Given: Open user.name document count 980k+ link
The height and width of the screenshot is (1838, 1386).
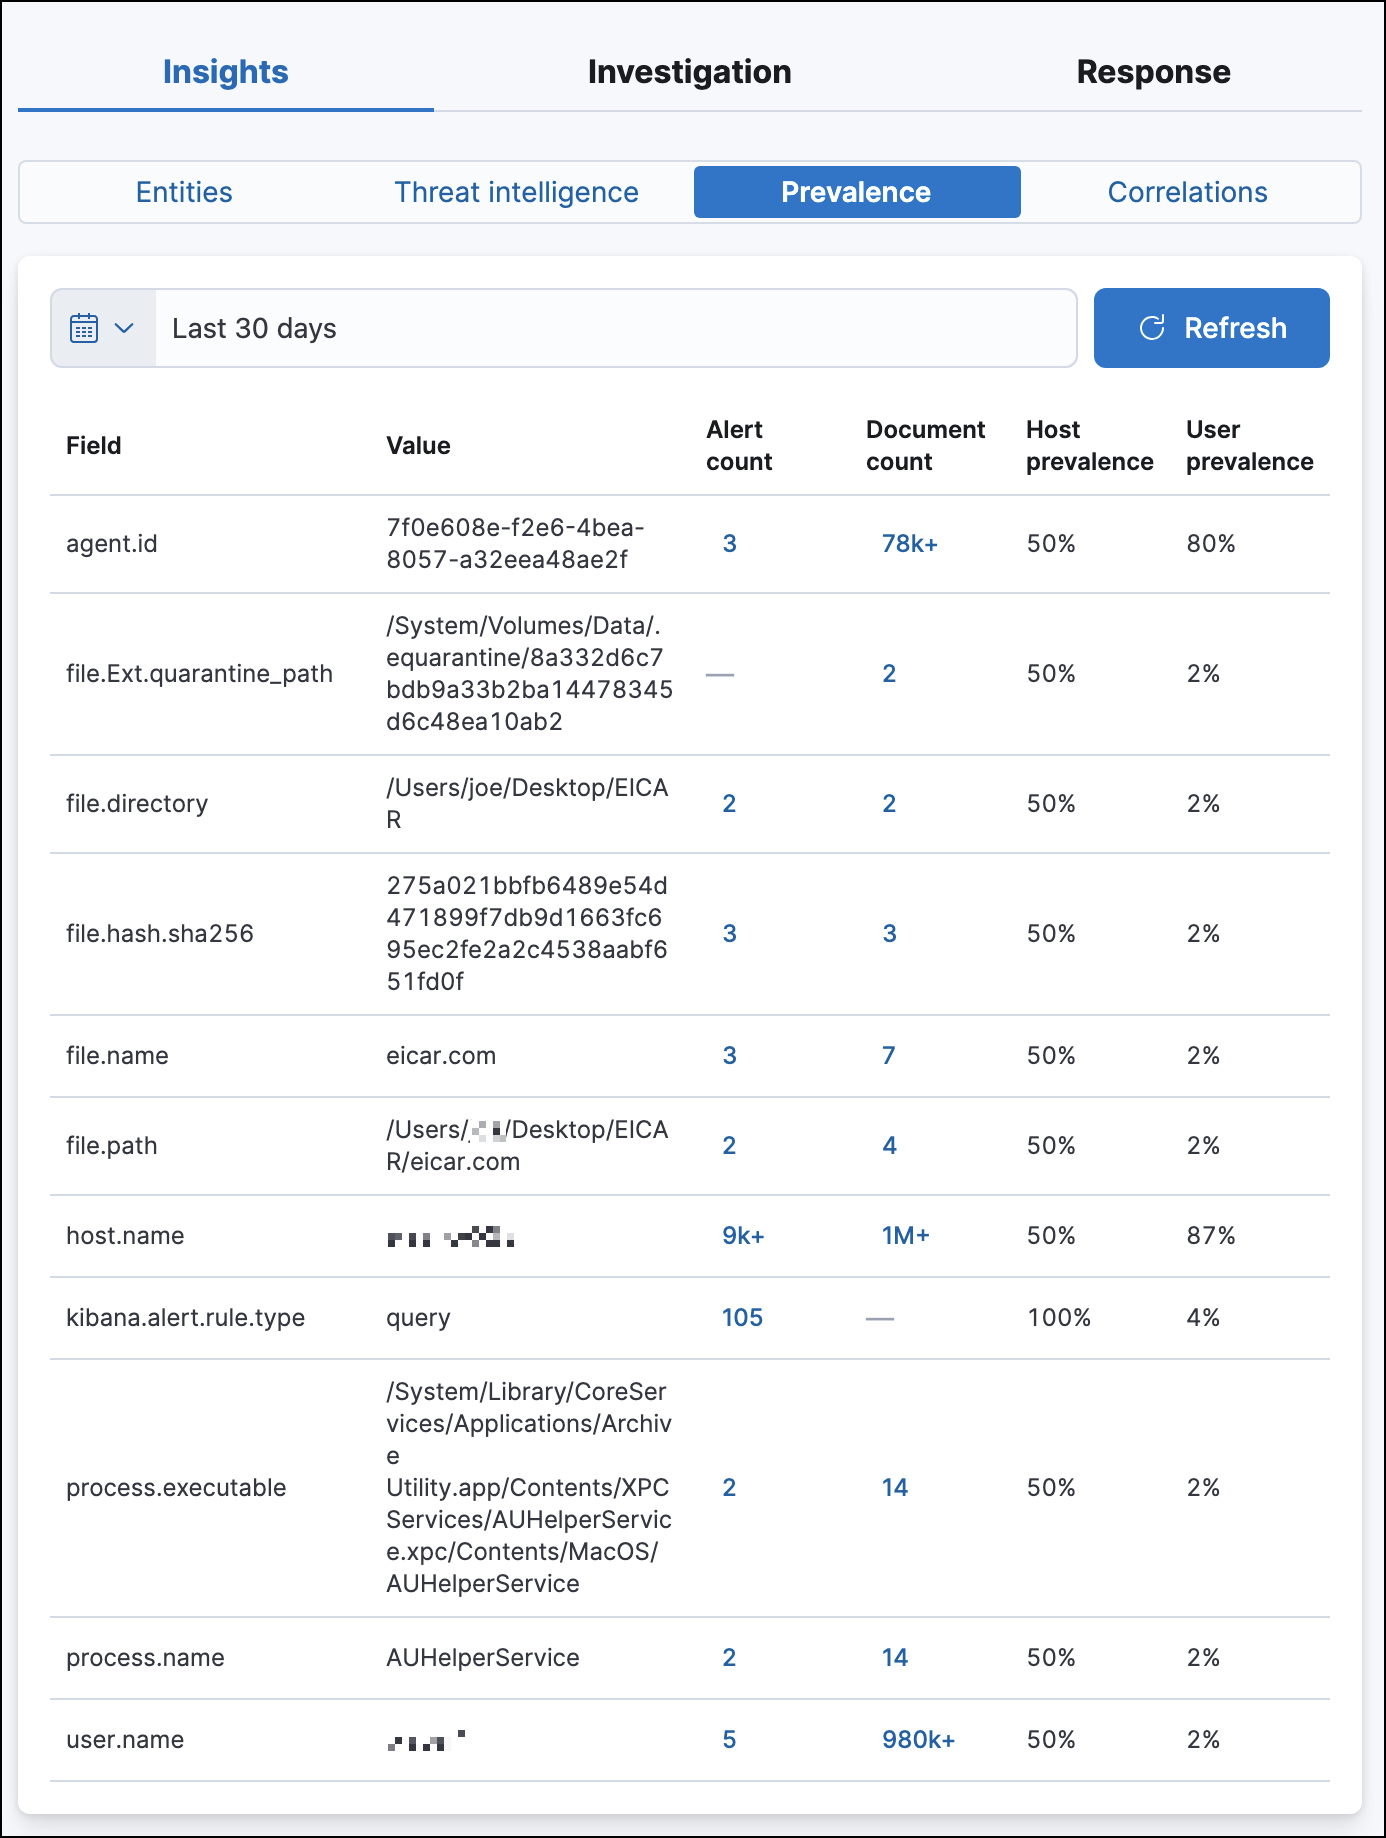Looking at the screenshot, I should coord(918,1740).
